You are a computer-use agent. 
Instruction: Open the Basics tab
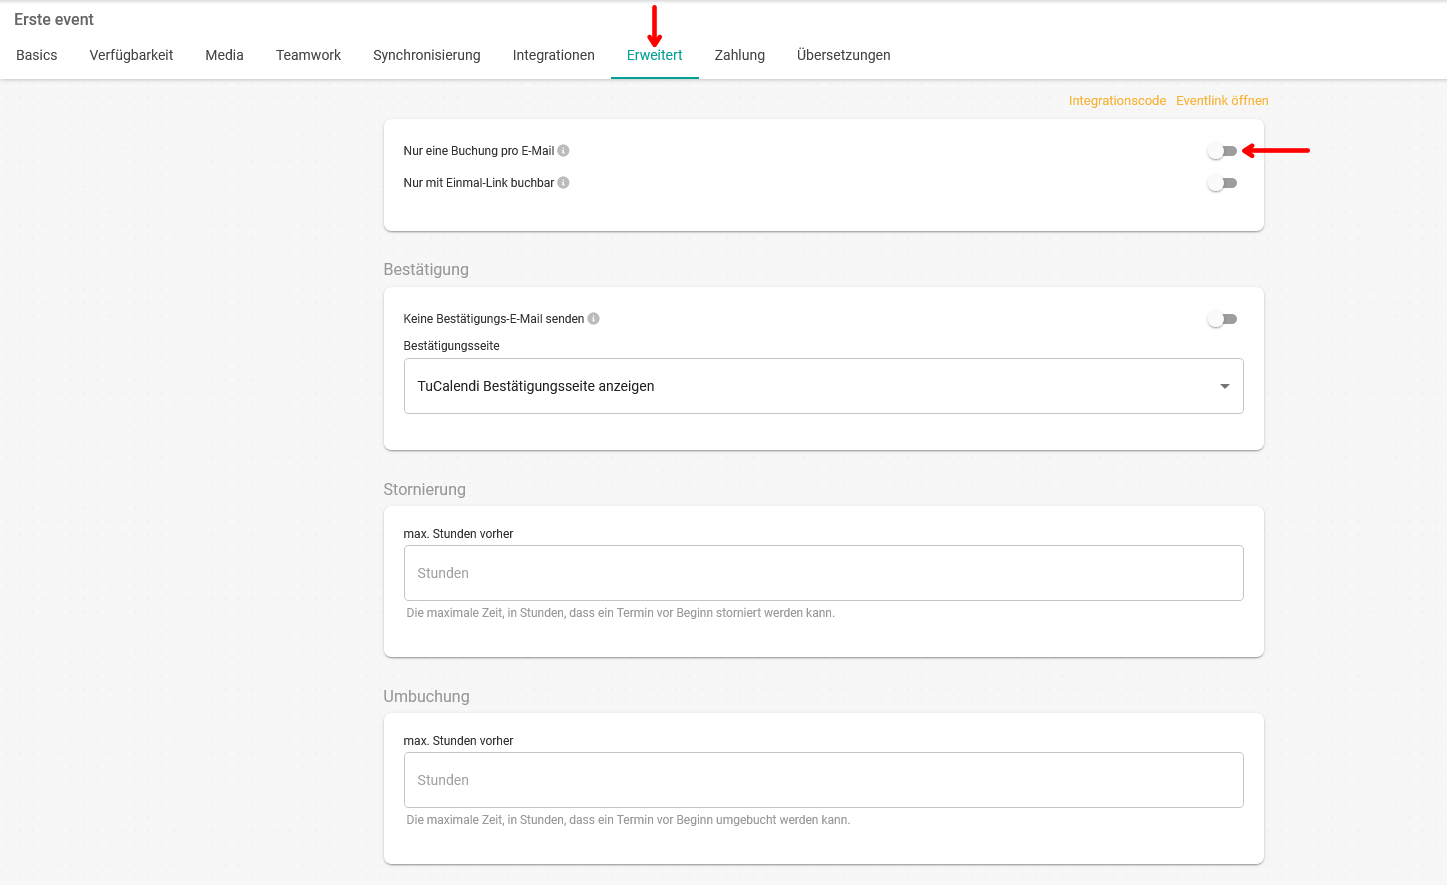pyautogui.click(x=37, y=55)
